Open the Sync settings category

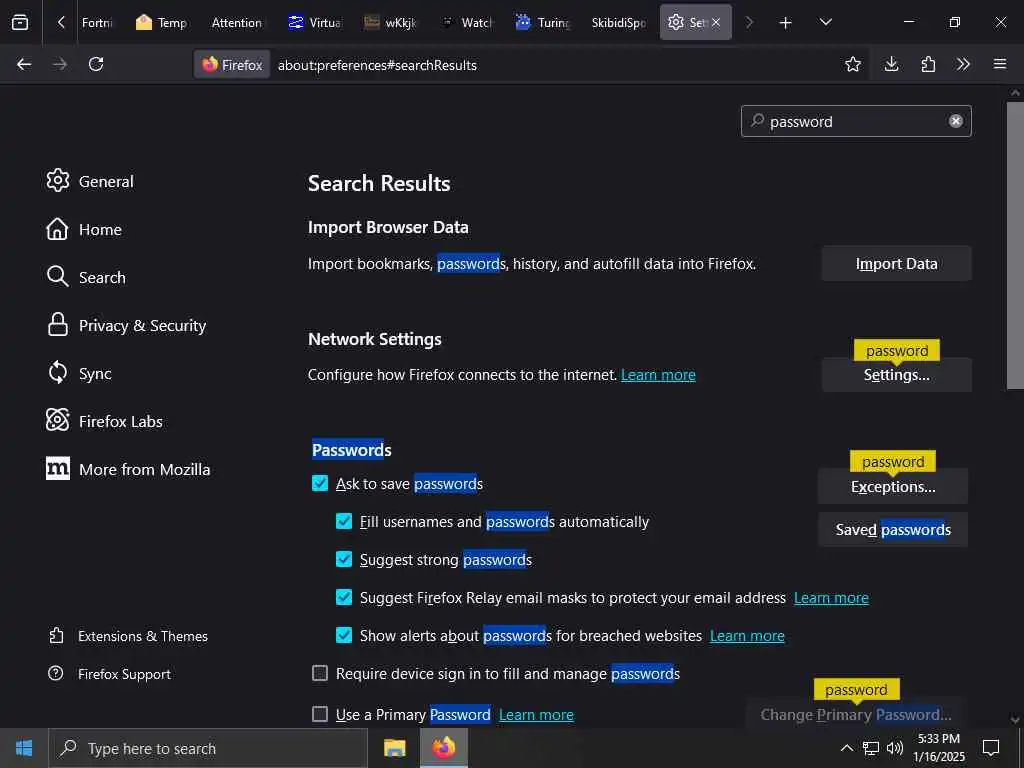click(x=79, y=373)
